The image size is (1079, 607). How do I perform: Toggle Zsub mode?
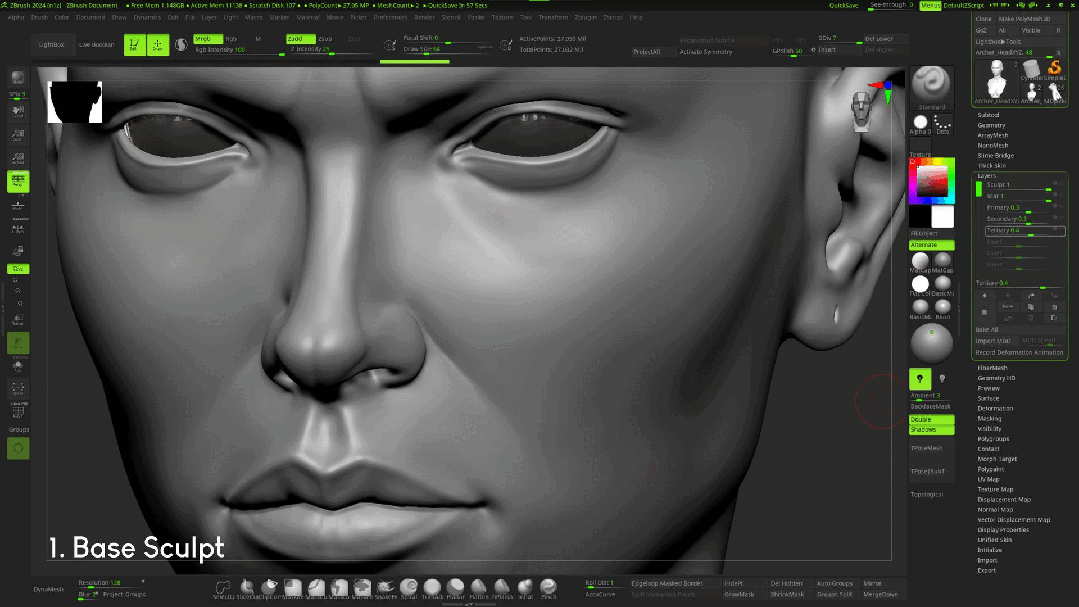click(325, 39)
